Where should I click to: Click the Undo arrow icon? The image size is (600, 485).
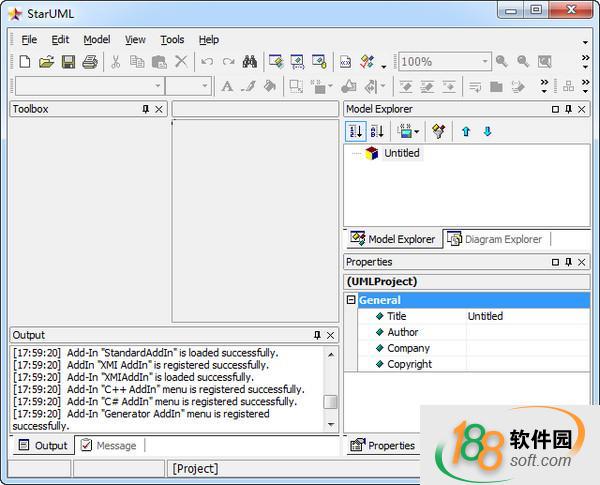click(x=207, y=62)
